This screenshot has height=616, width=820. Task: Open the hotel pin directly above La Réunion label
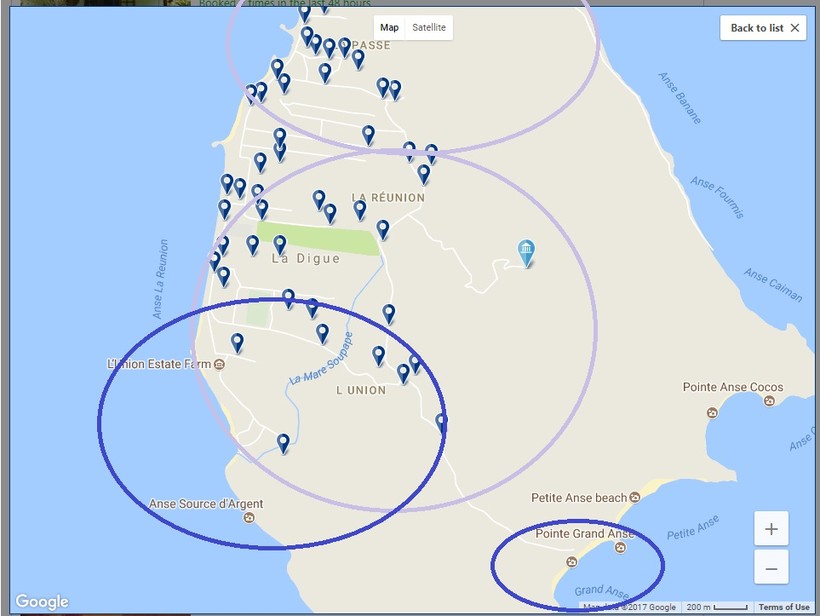[x=423, y=174]
